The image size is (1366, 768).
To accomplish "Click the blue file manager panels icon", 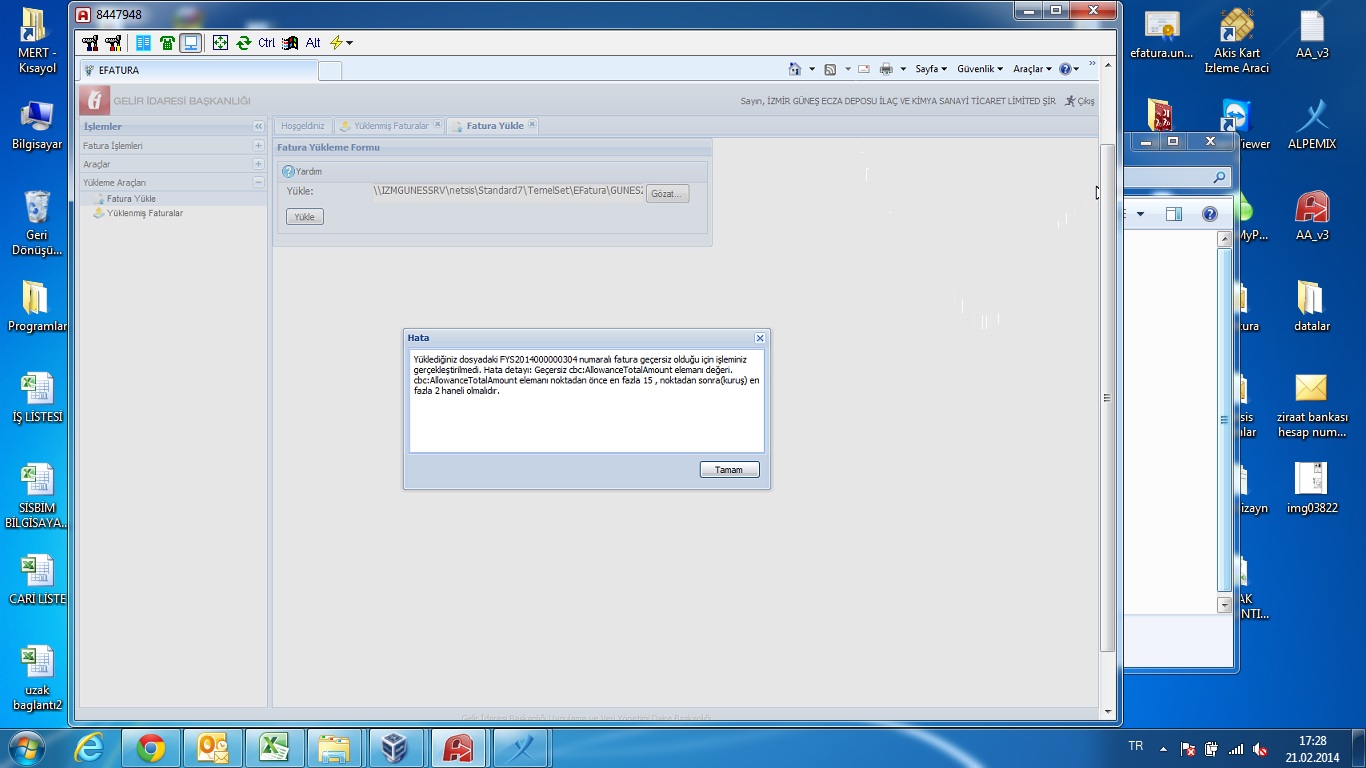I will [x=143, y=43].
